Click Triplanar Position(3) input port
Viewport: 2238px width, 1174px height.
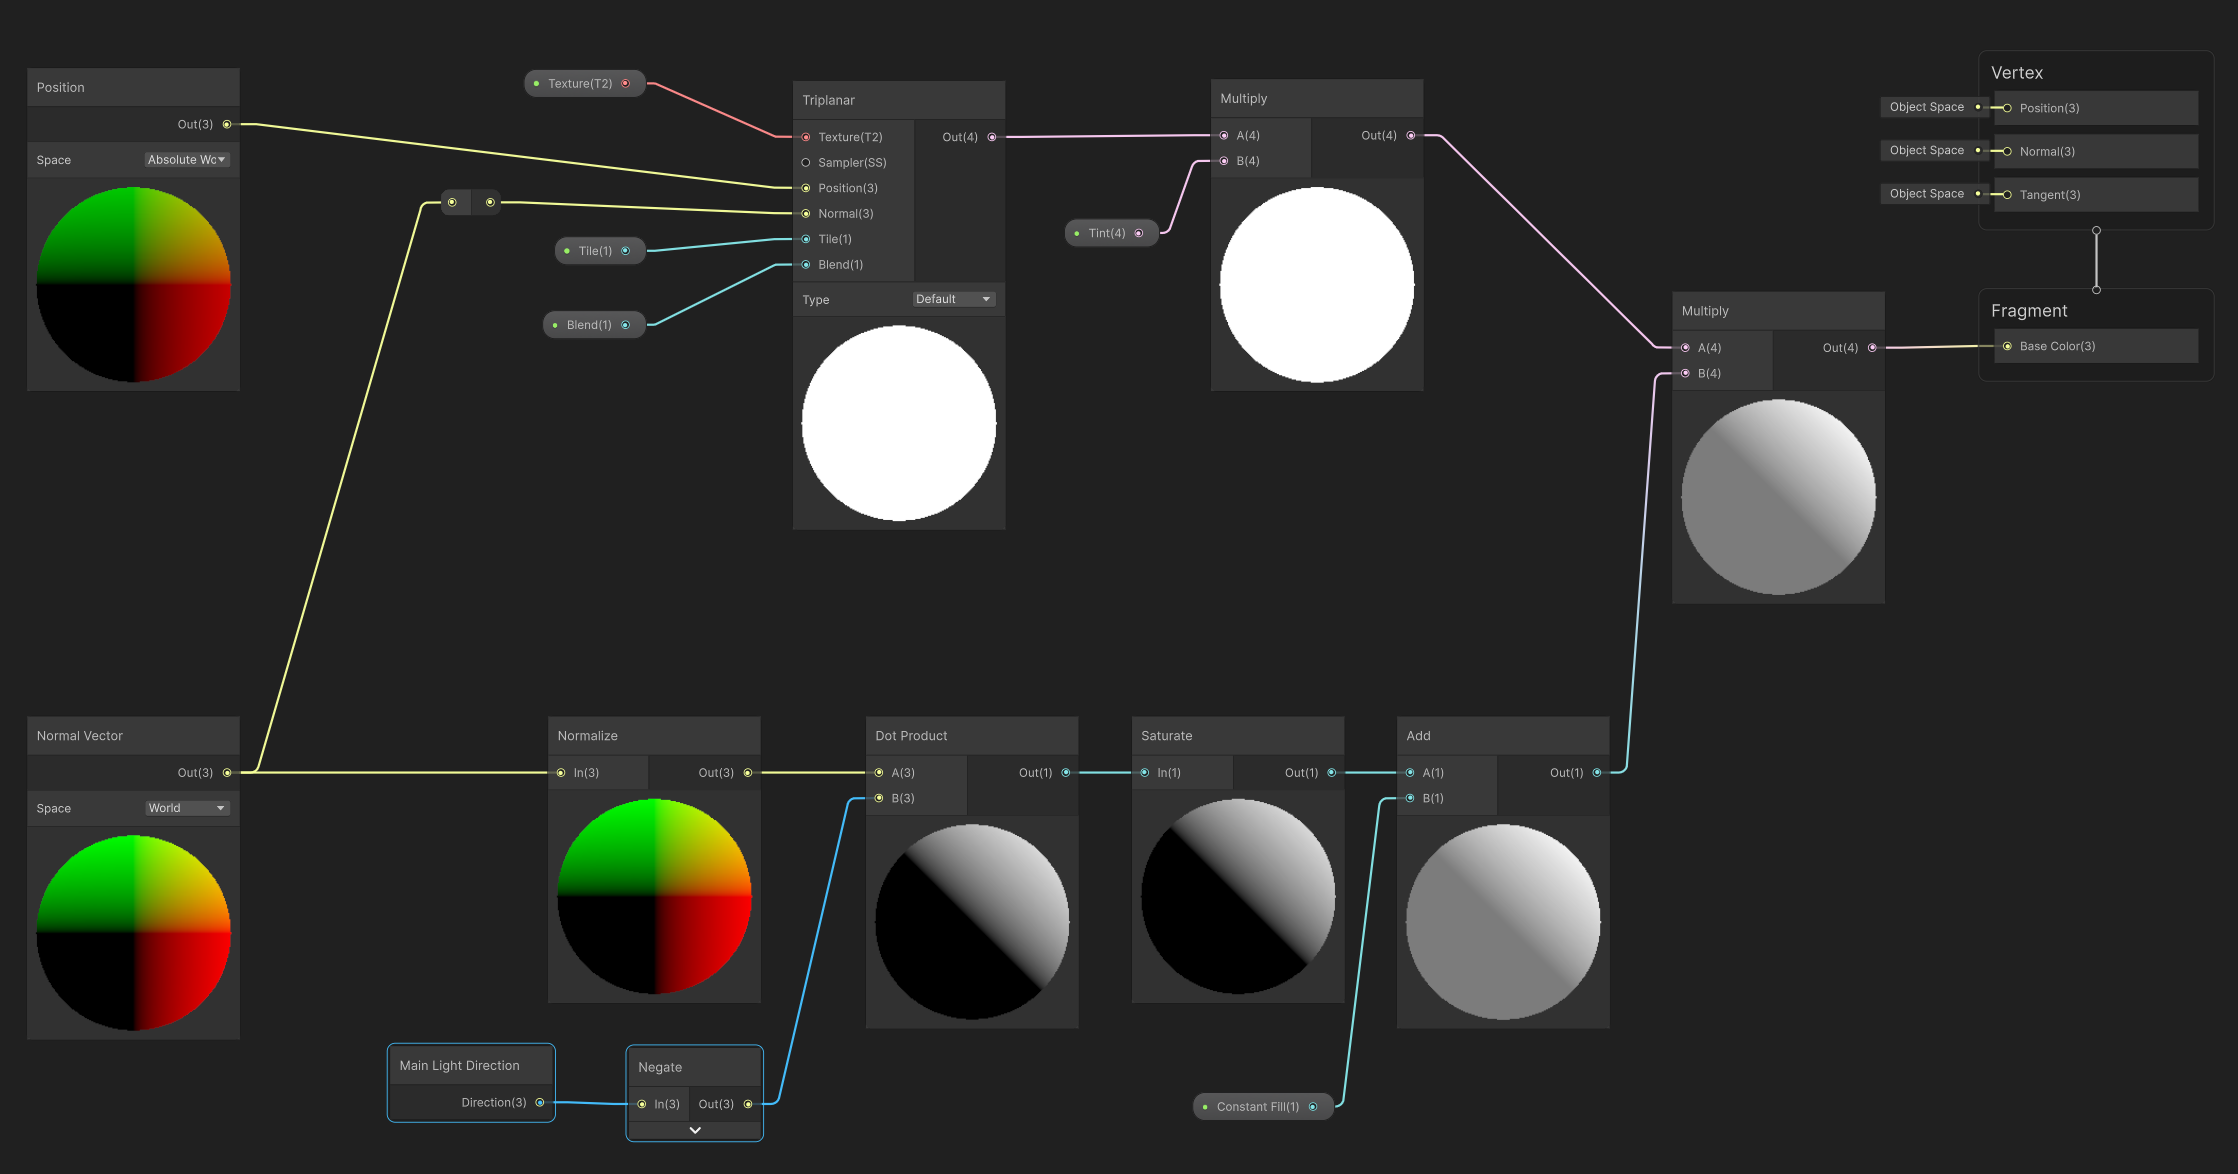click(x=806, y=188)
